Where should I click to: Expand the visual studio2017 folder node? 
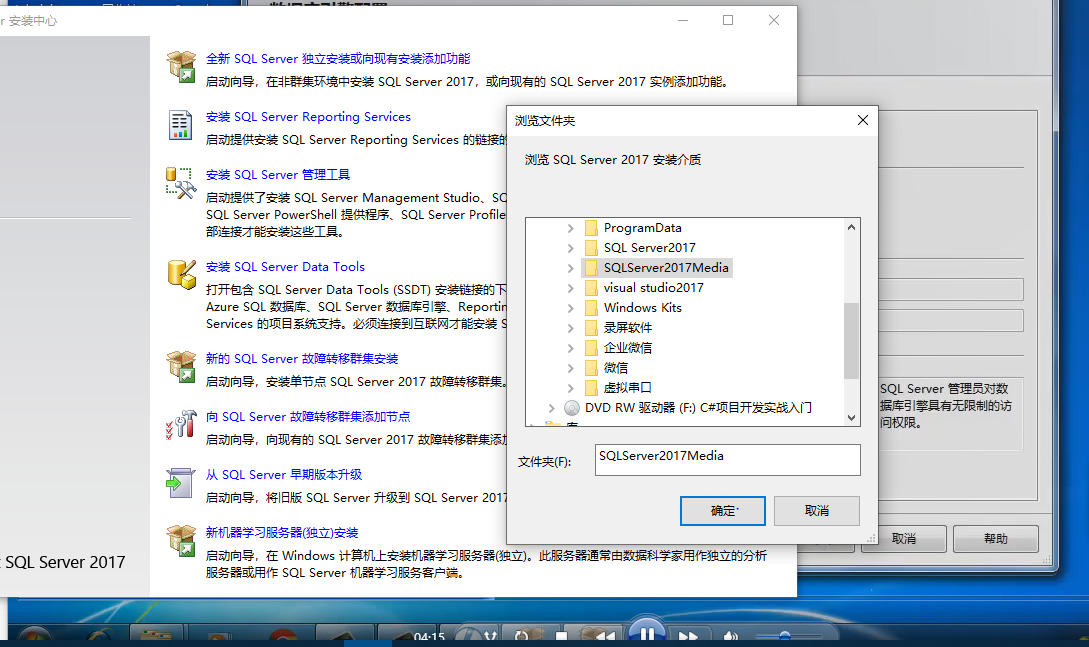570,288
